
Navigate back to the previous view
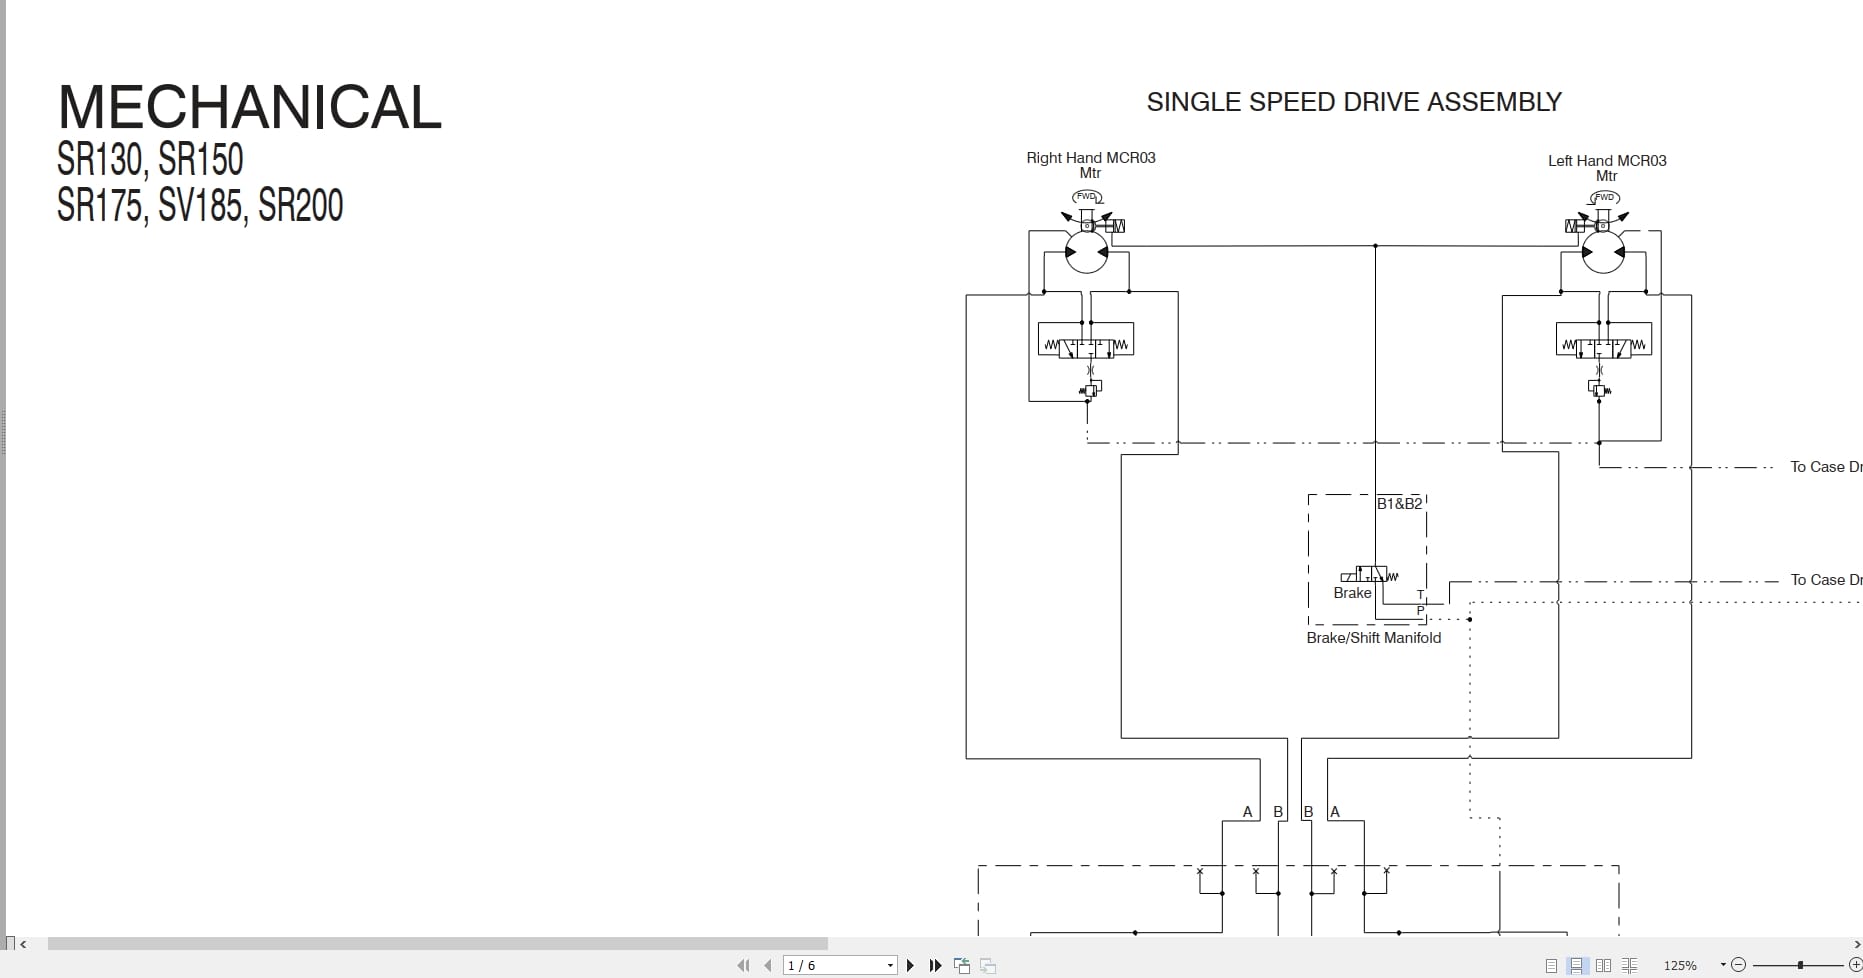point(961,965)
